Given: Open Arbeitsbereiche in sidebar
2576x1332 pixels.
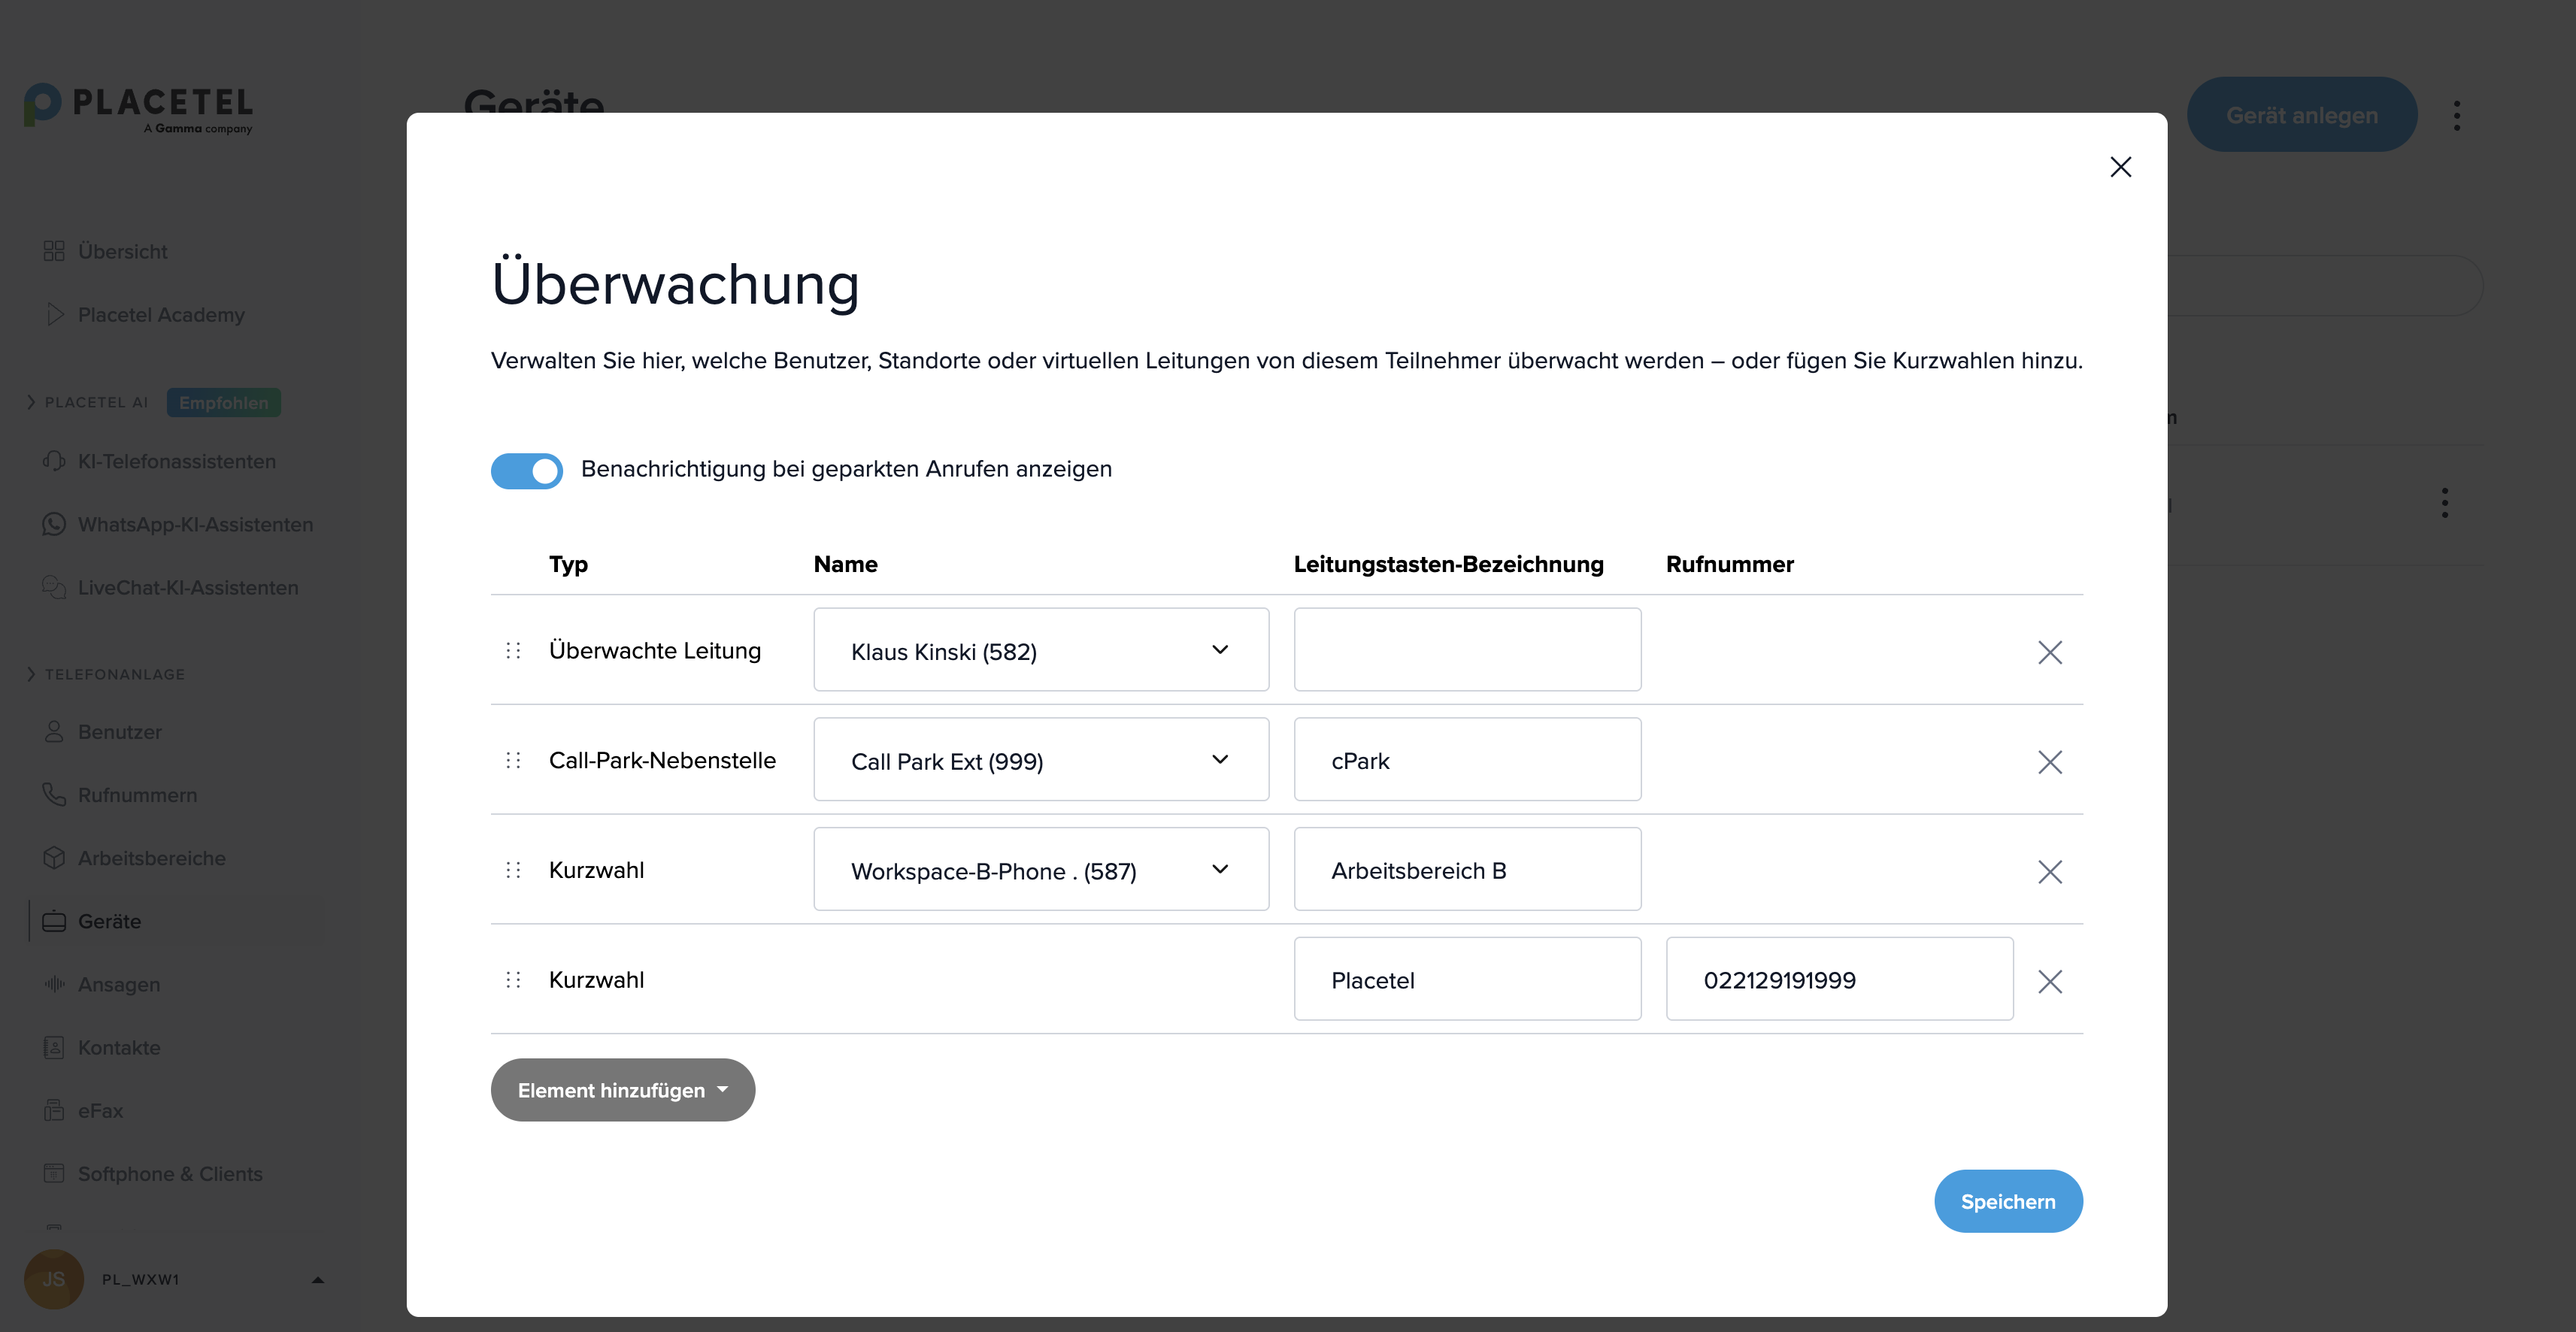Looking at the screenshot, I should (151, 858).
